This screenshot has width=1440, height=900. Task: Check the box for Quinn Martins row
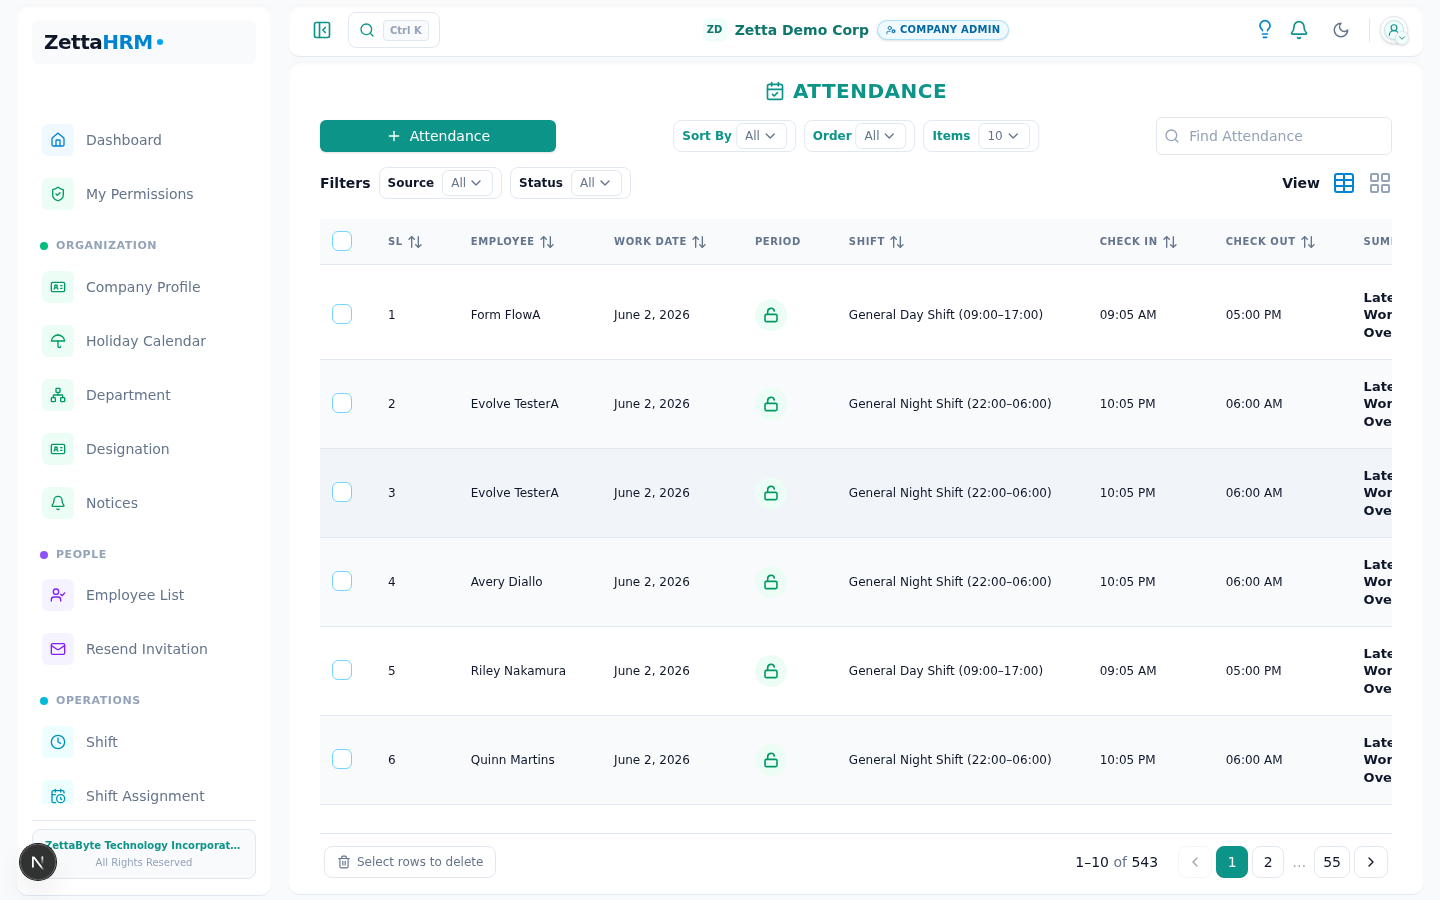pos(342,759)
